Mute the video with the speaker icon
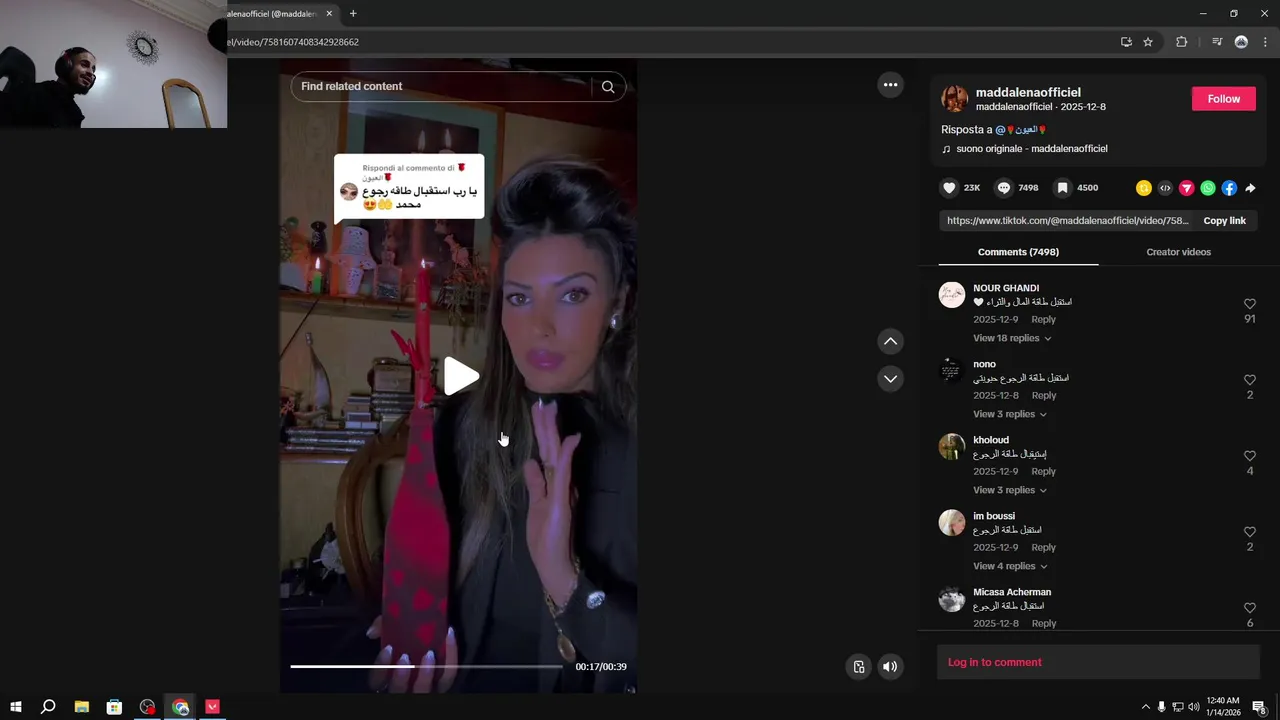Viewport: 1280px width, 720px height. (890, 667)
